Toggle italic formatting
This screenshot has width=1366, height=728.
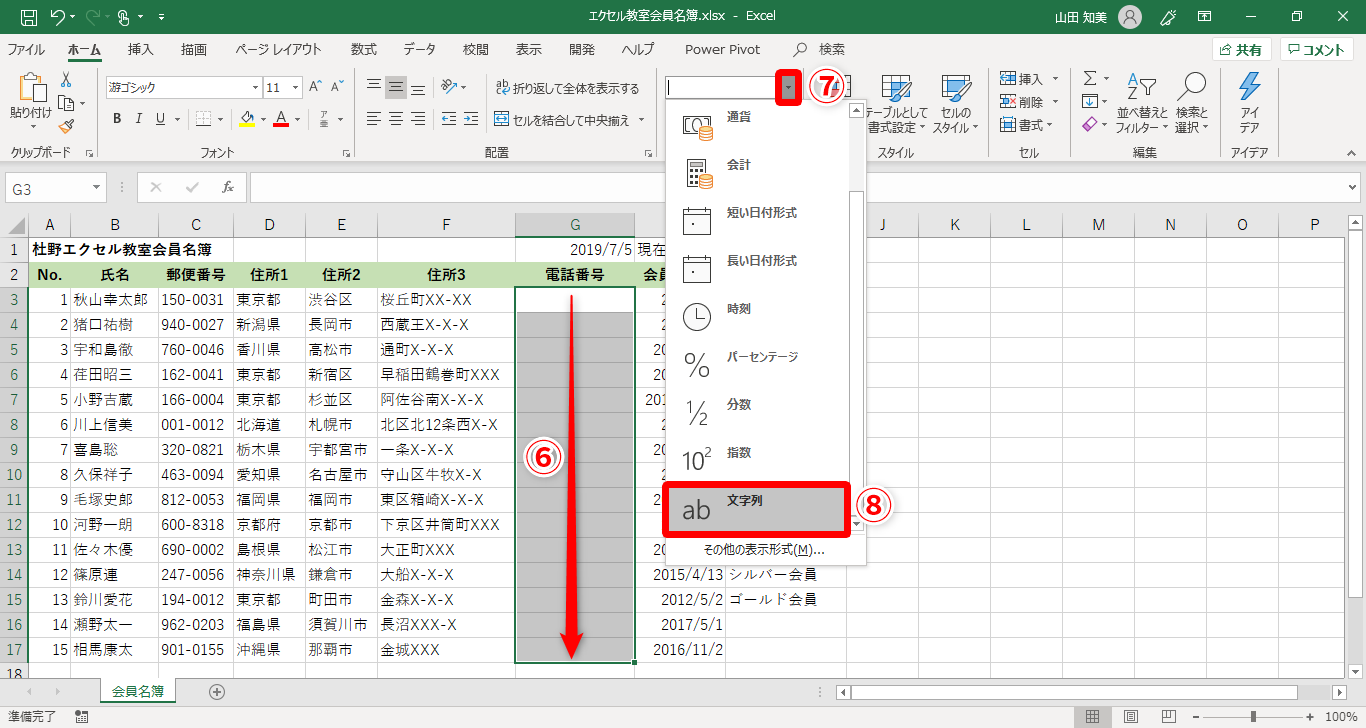[x=139, y=119]
